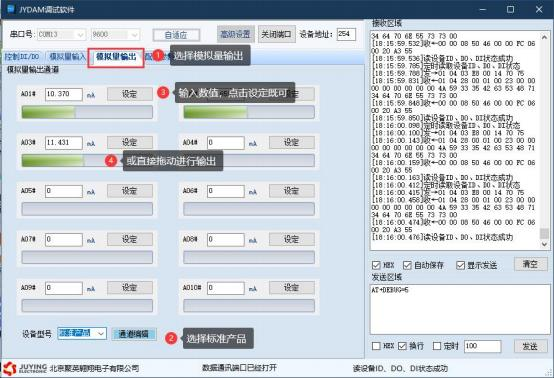This screenshot has height=378, width=554.
Task: Click the receive log scrollbar thumb
Action: point(544,233)
